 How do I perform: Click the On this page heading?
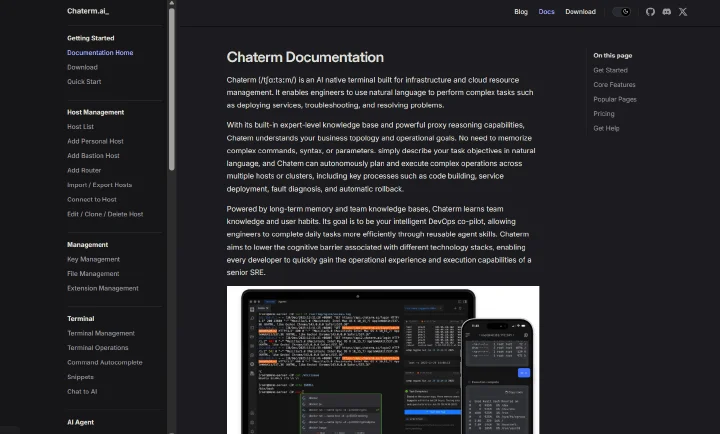tap(613, 56)
